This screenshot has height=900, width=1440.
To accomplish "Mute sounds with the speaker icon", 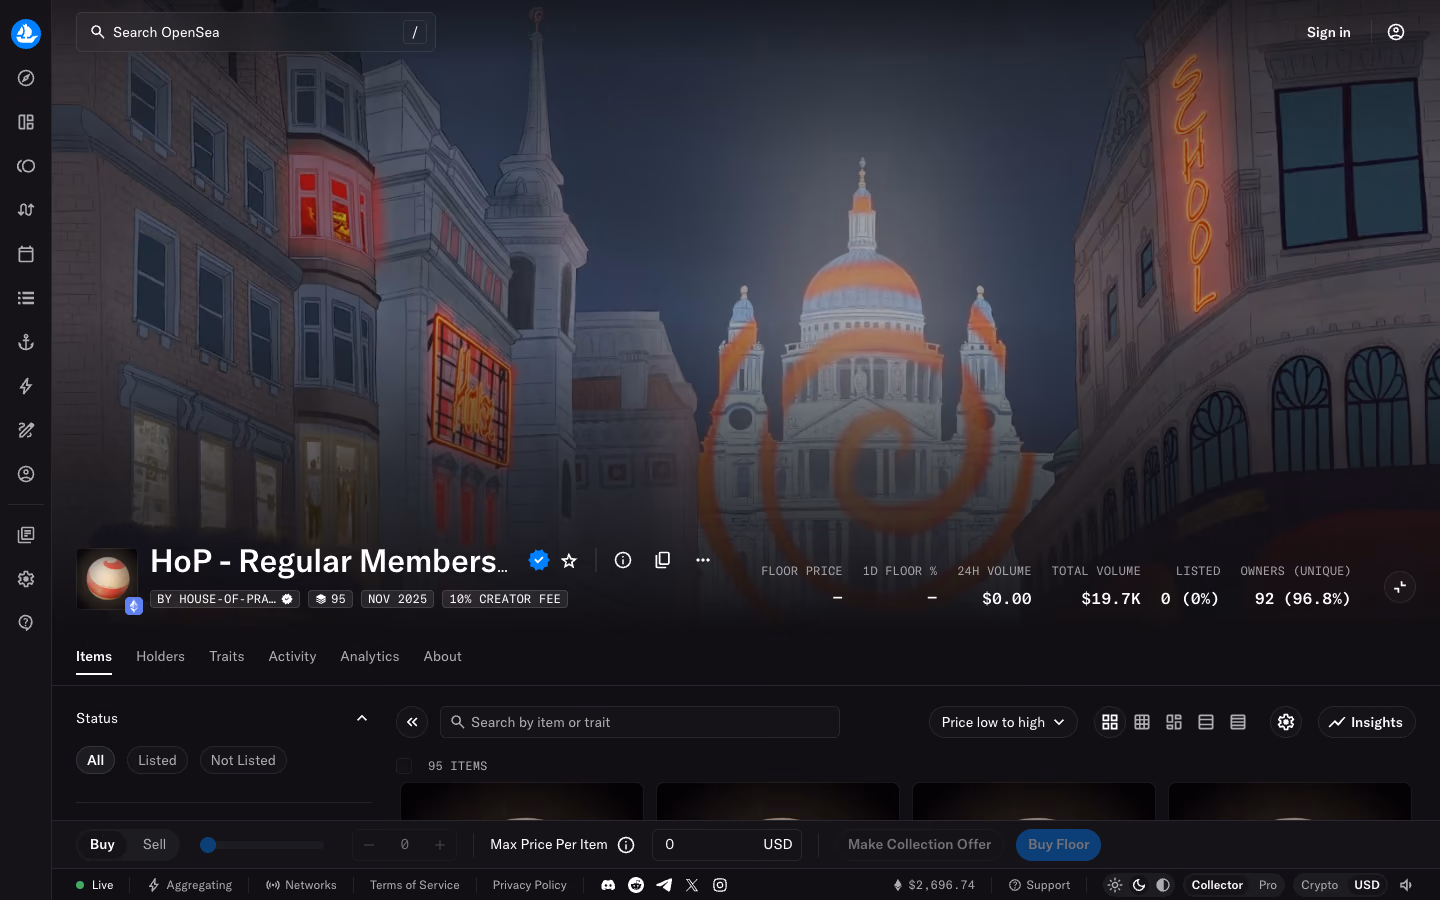I will coord(1406,885).
